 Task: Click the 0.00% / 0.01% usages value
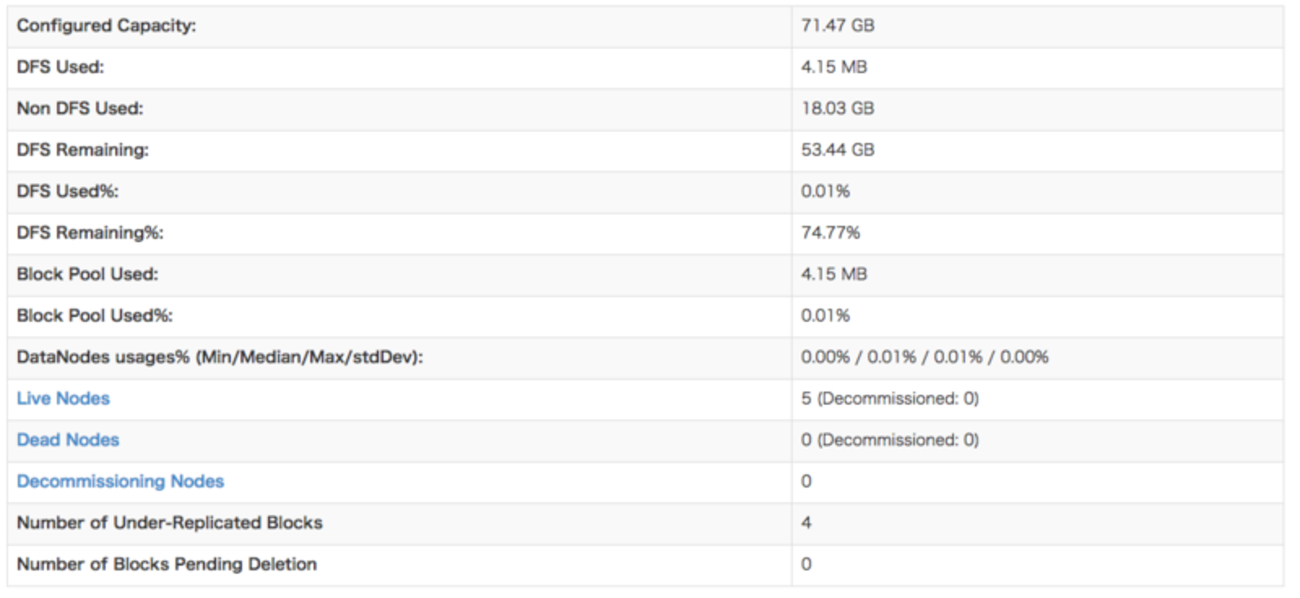click(x=924, y=357)
